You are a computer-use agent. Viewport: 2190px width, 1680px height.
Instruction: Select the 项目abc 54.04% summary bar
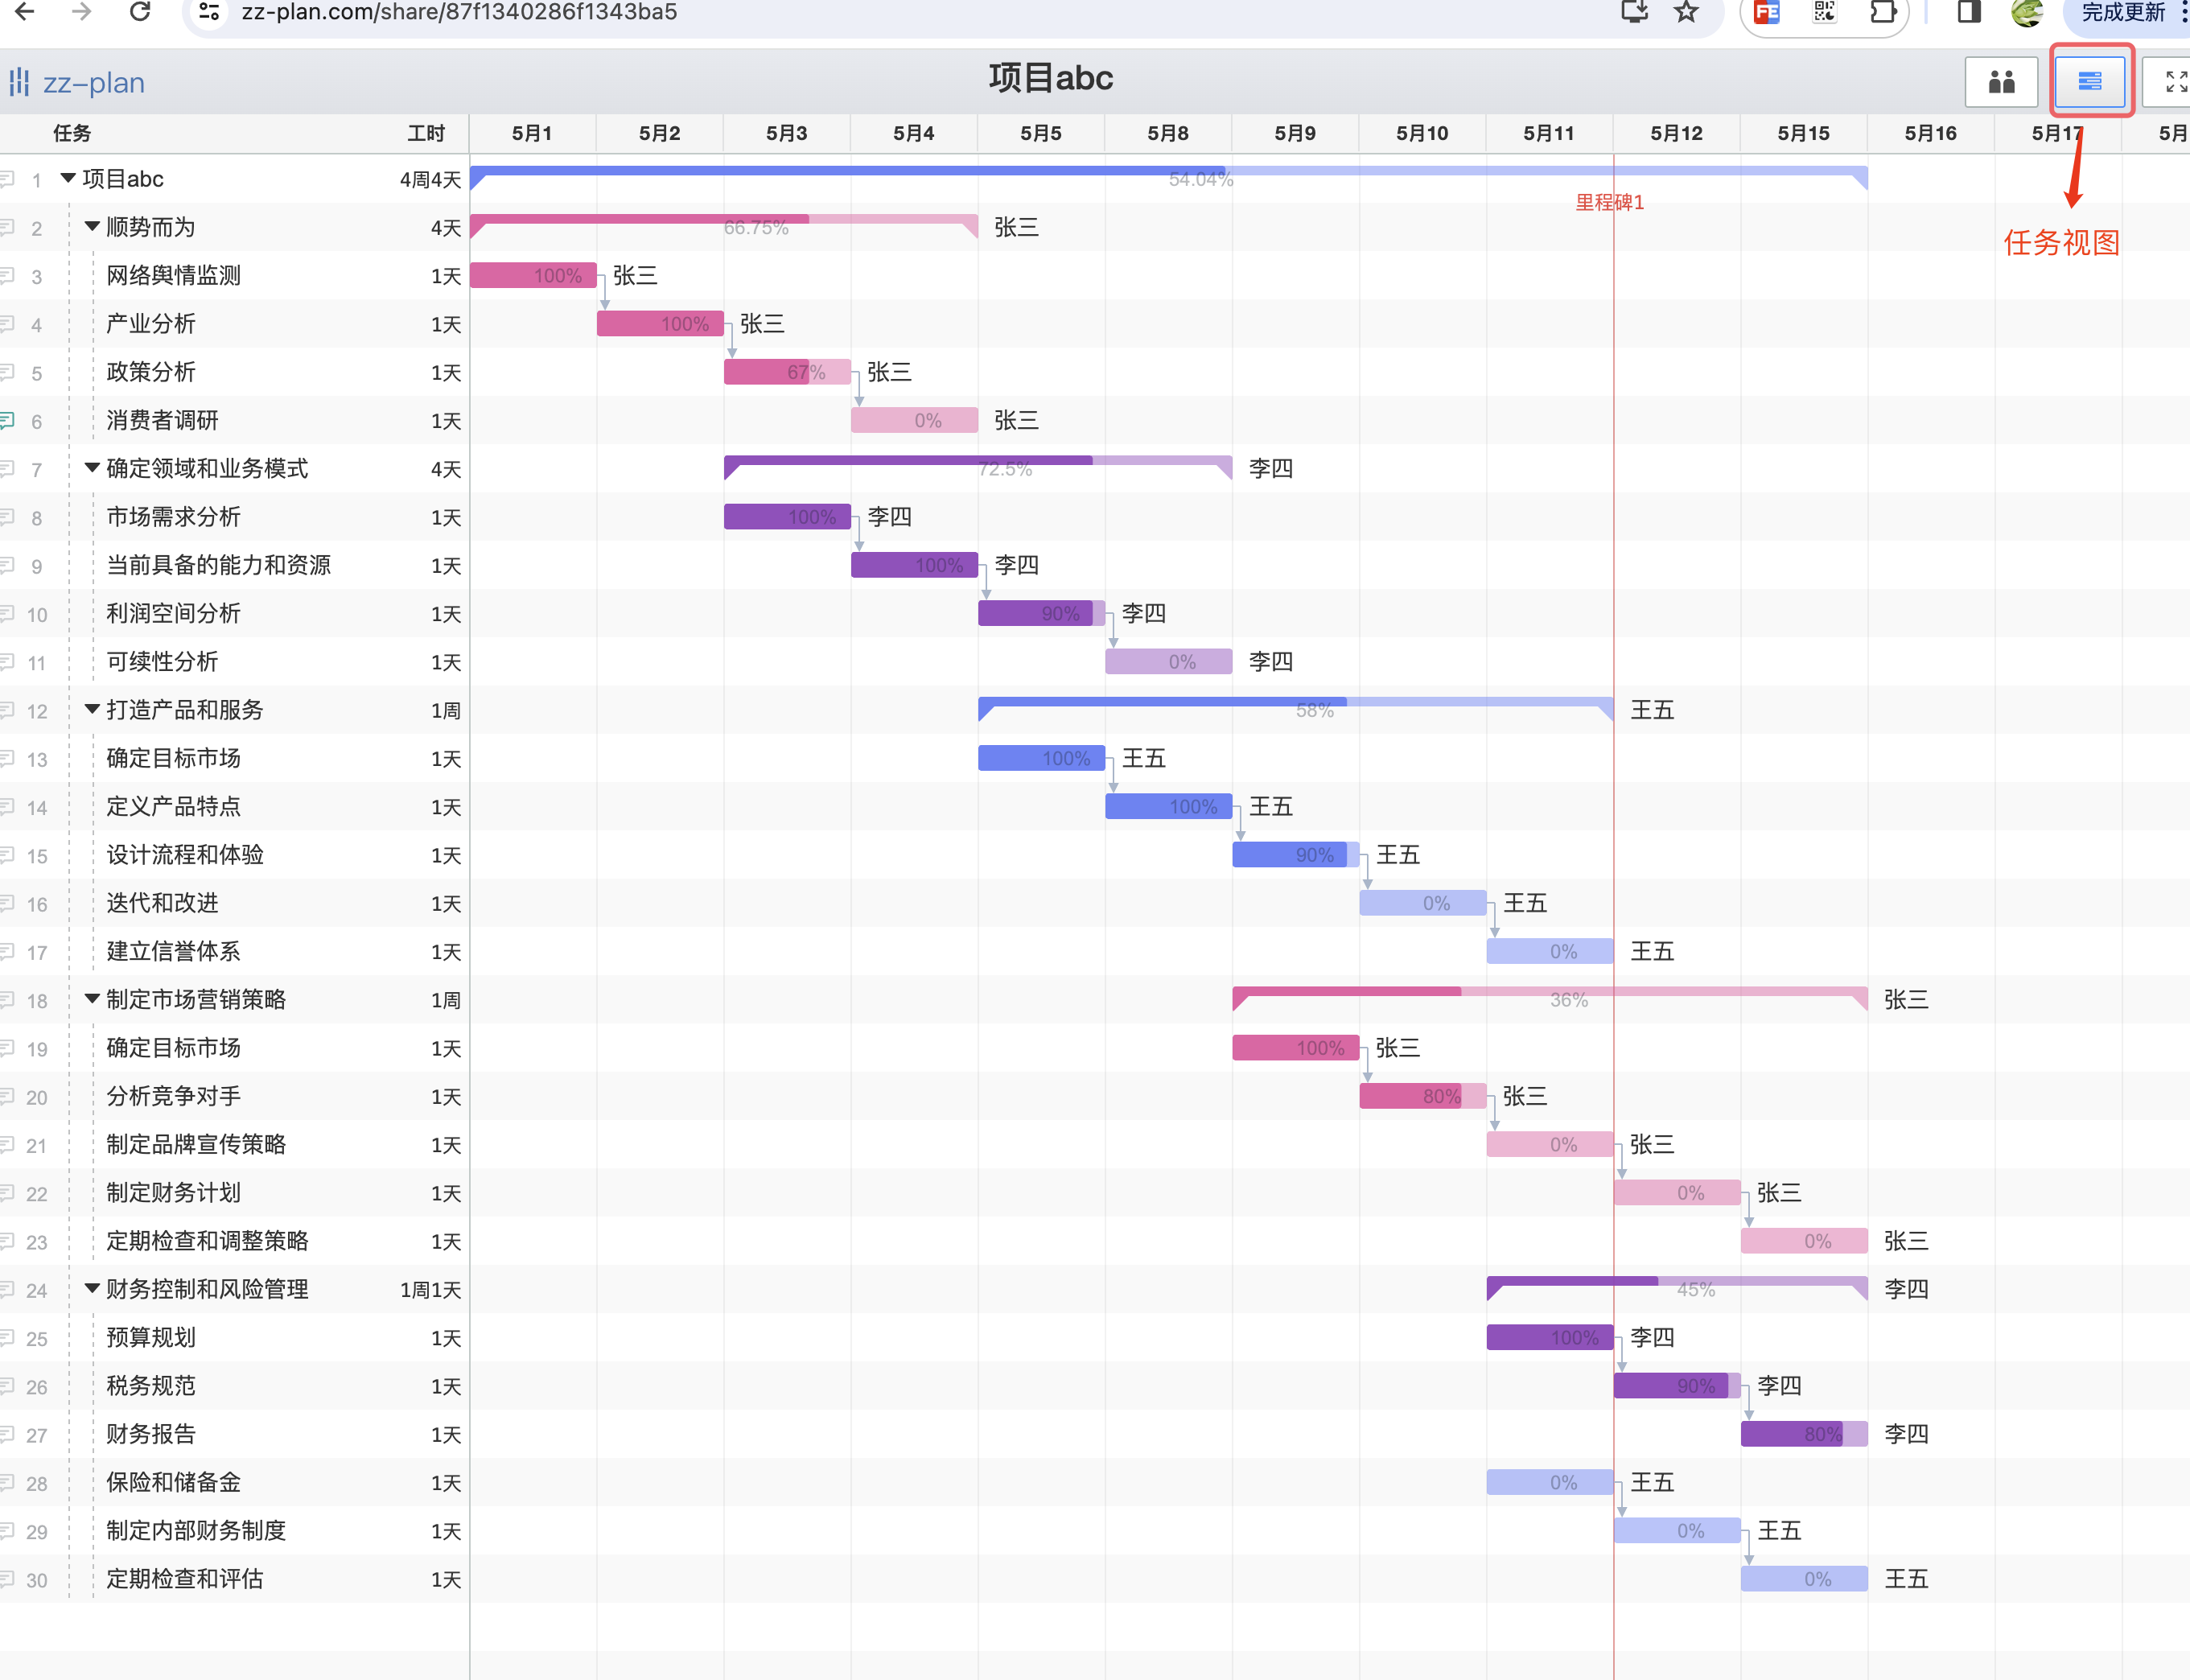pos(1168,177)
